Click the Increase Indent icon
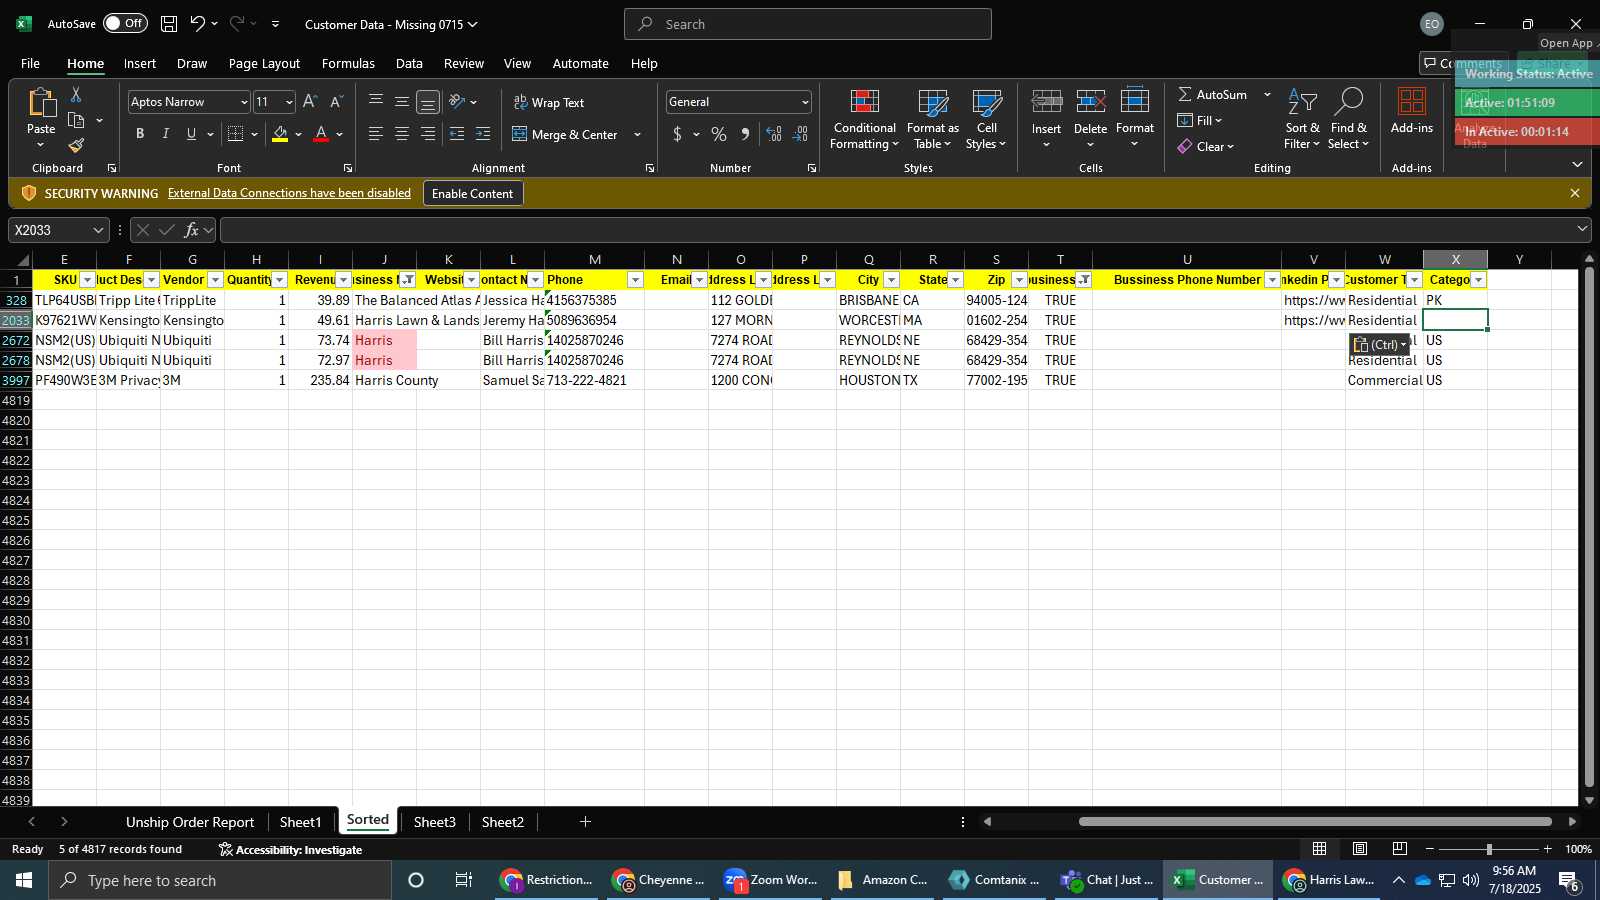The height and width of the screenshot is (900, 1600). coord(483,134)
